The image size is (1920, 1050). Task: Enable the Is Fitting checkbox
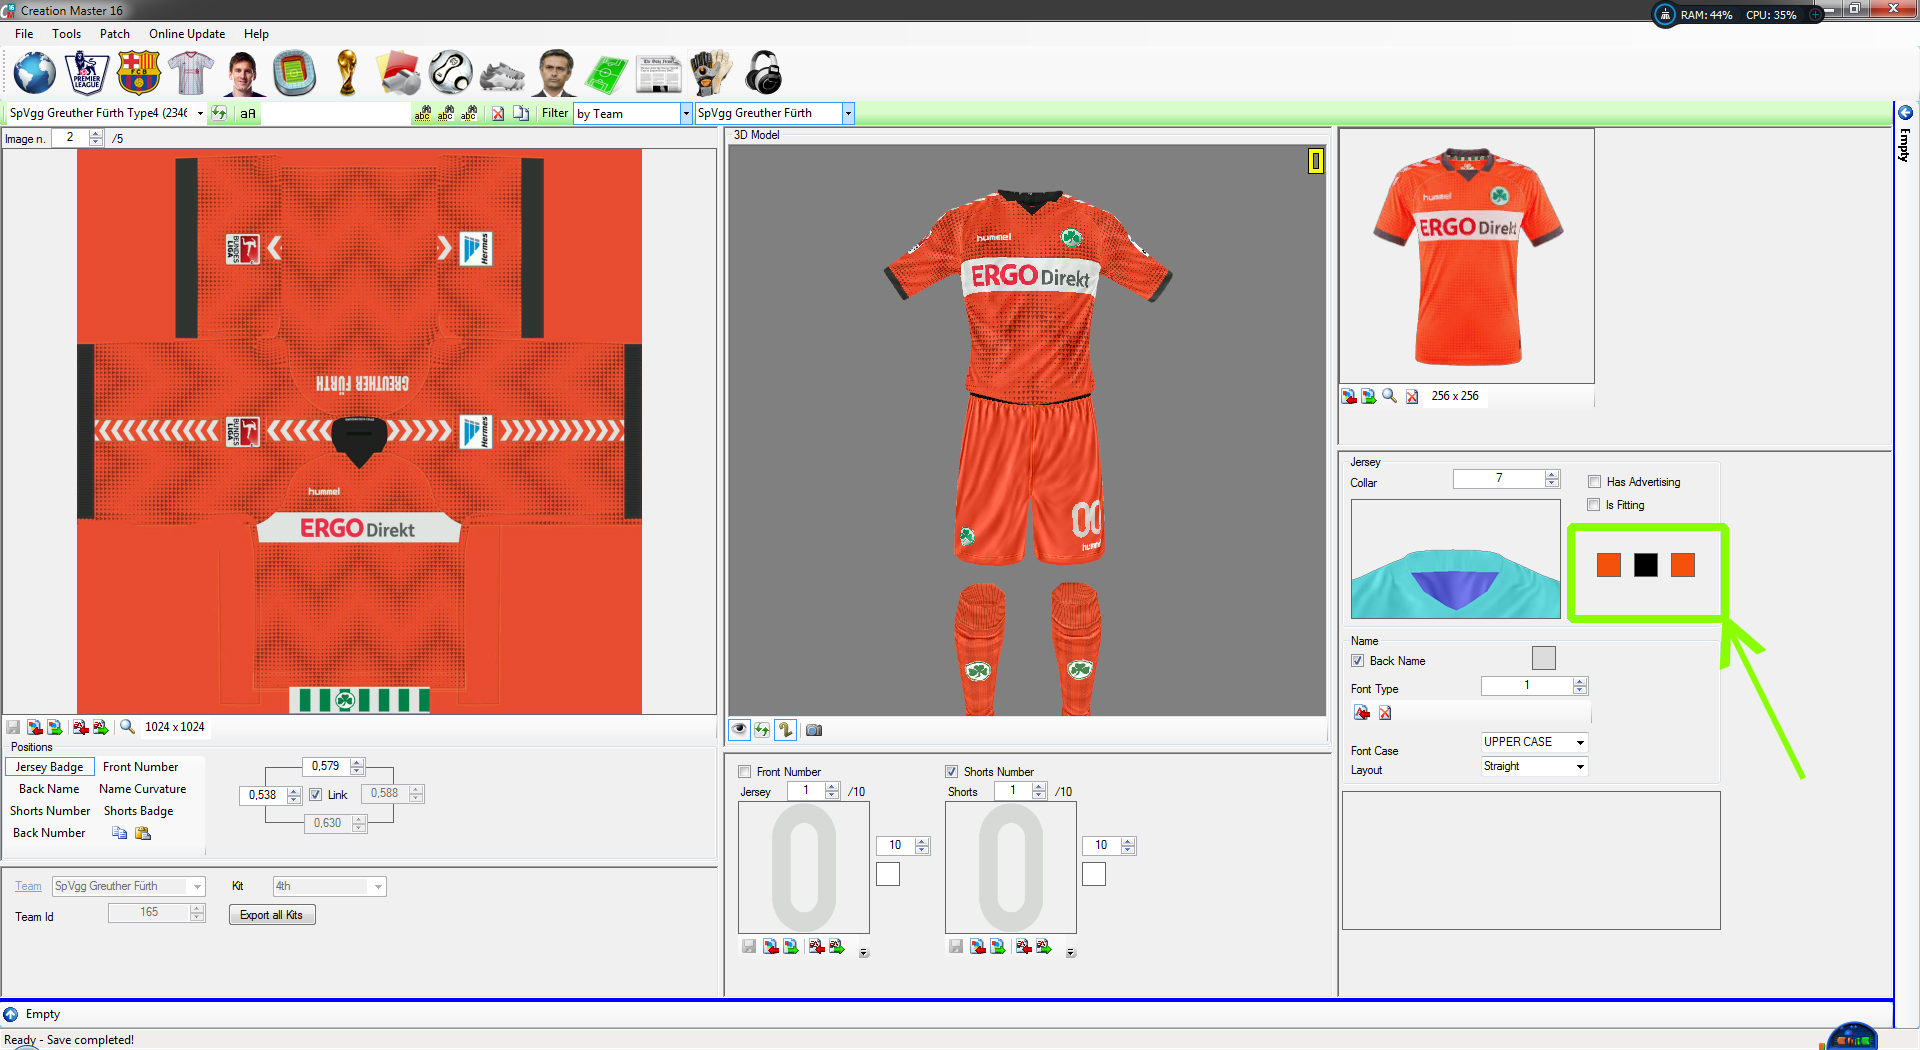point(1595,505)
